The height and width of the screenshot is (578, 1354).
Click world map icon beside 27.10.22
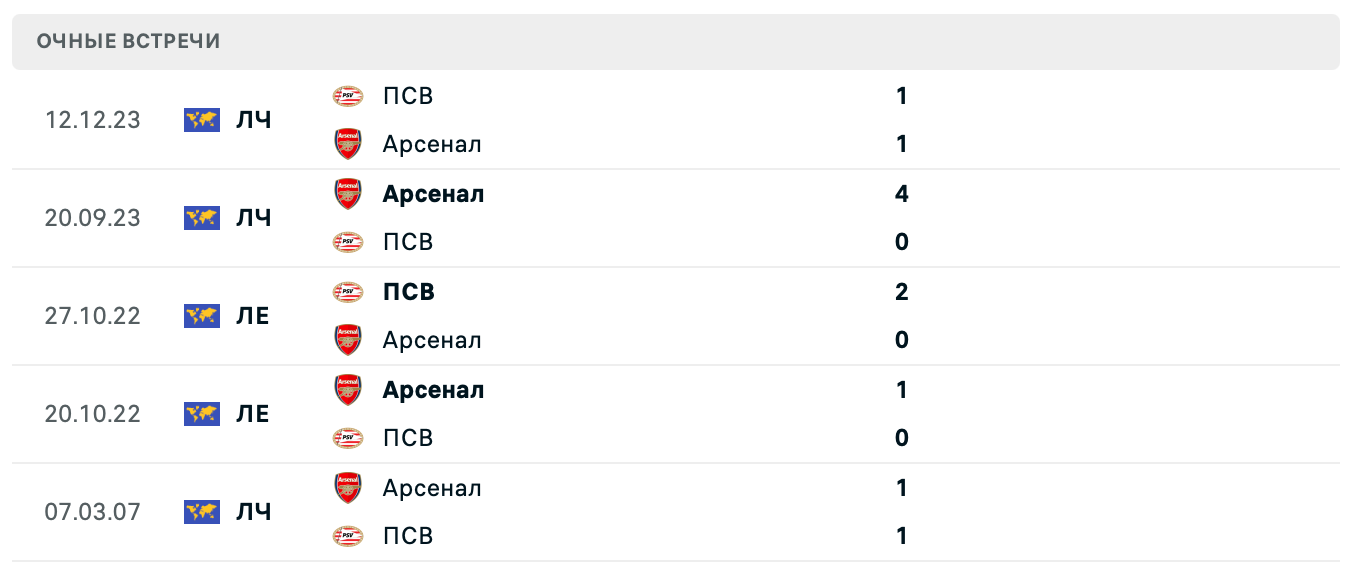click(202, 316)
